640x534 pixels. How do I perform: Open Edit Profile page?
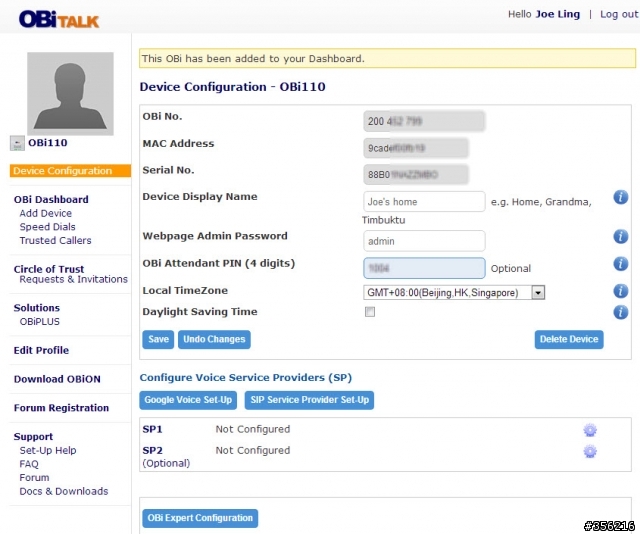pos(41,350)
